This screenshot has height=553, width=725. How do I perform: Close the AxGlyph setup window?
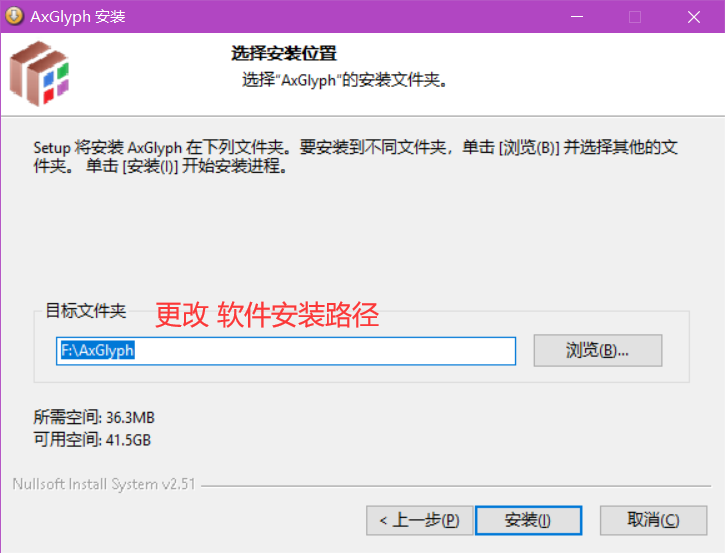pyautogui.click(x=694, y=17)
